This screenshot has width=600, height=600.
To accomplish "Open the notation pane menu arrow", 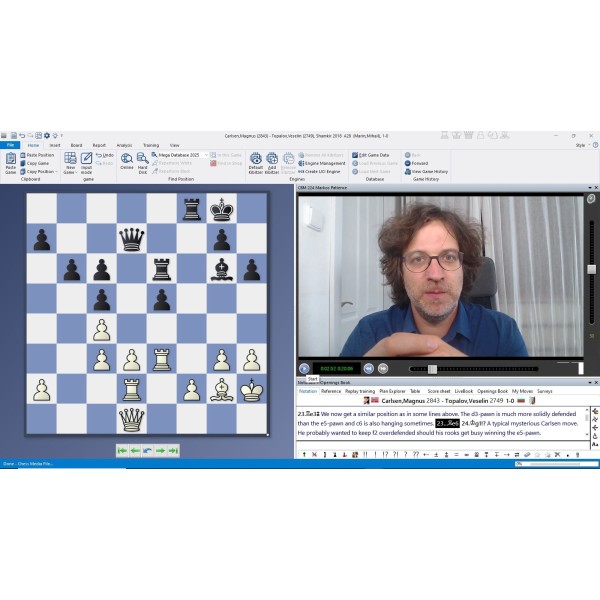I will [x=590, y=383].
